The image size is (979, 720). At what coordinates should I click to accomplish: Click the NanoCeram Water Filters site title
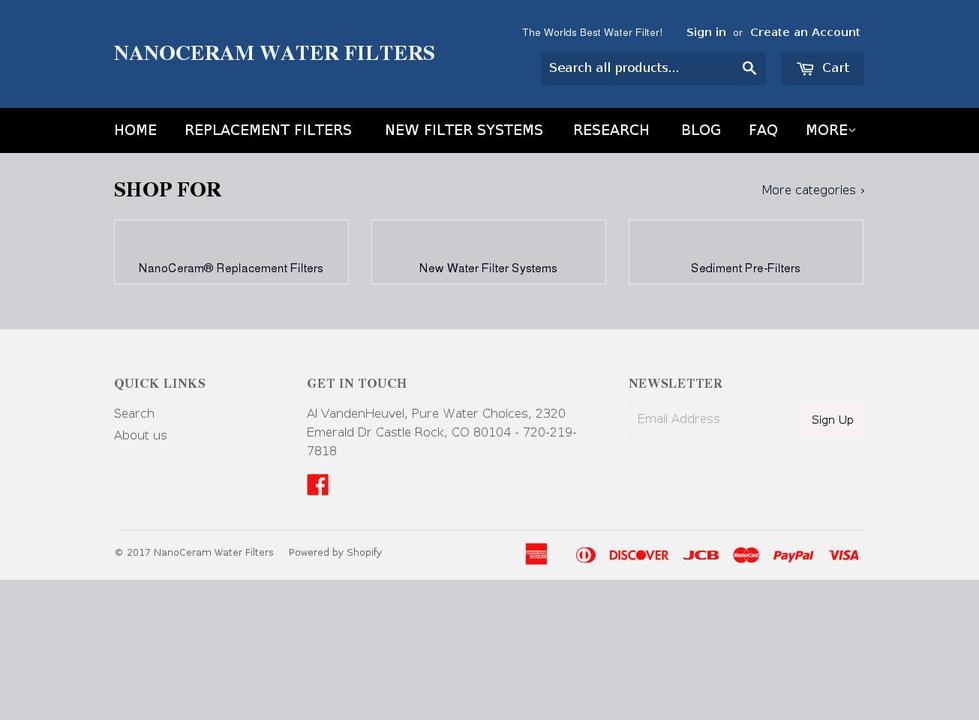coord(274,53)
